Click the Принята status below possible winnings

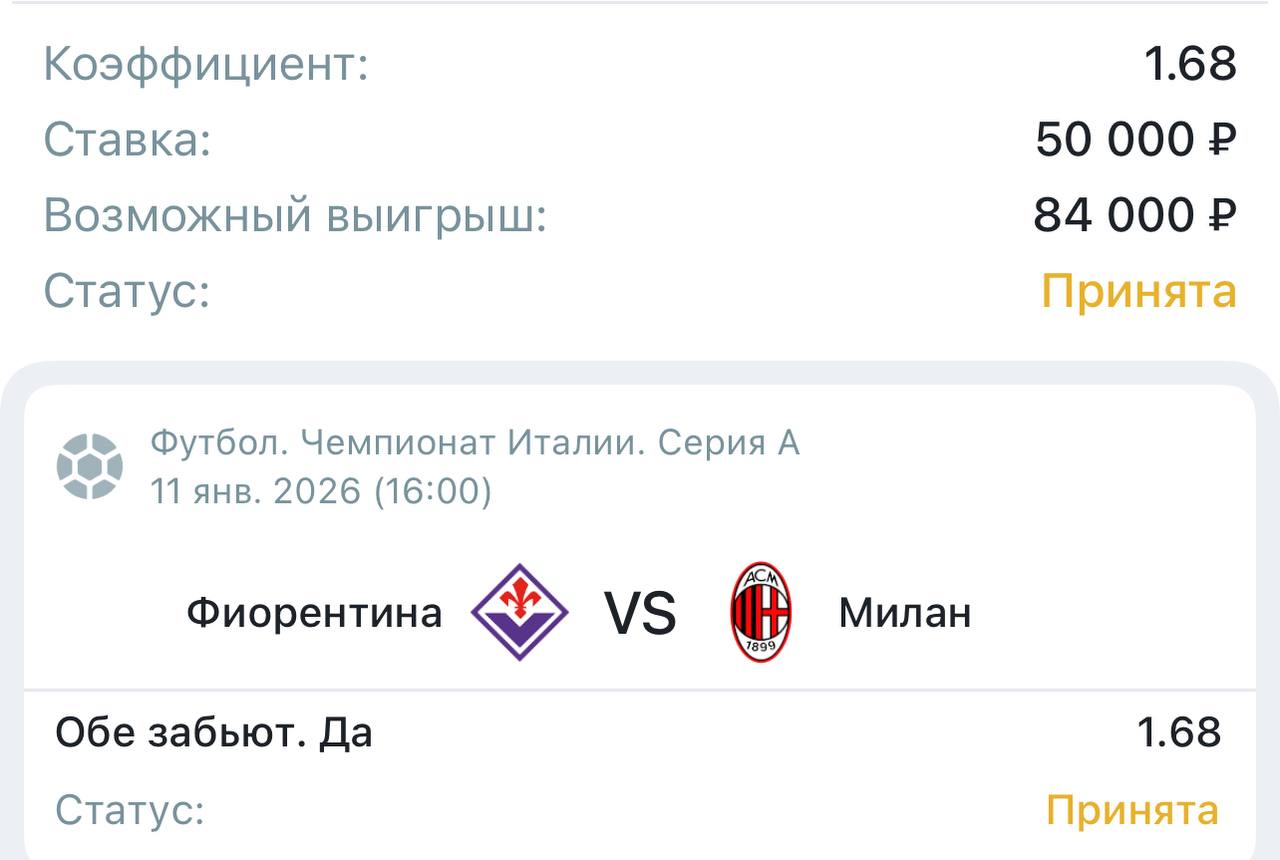tap(1139, 291)
